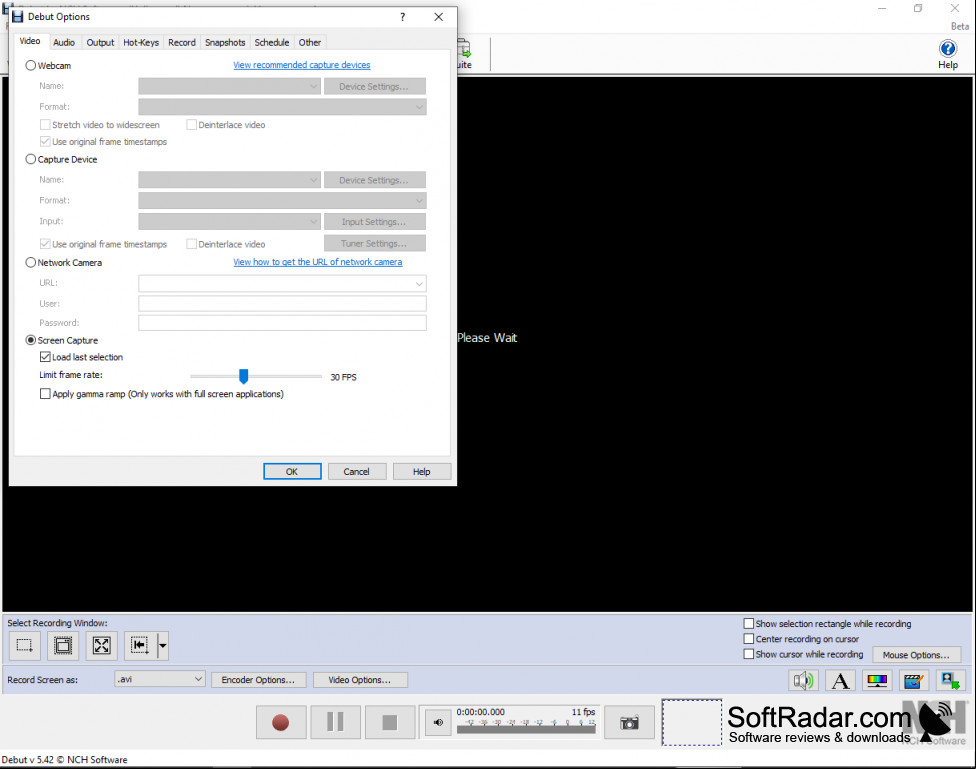Click the dashed preview thumbnail box
Screen dimensions: 976x769
(x=692, y=722)
